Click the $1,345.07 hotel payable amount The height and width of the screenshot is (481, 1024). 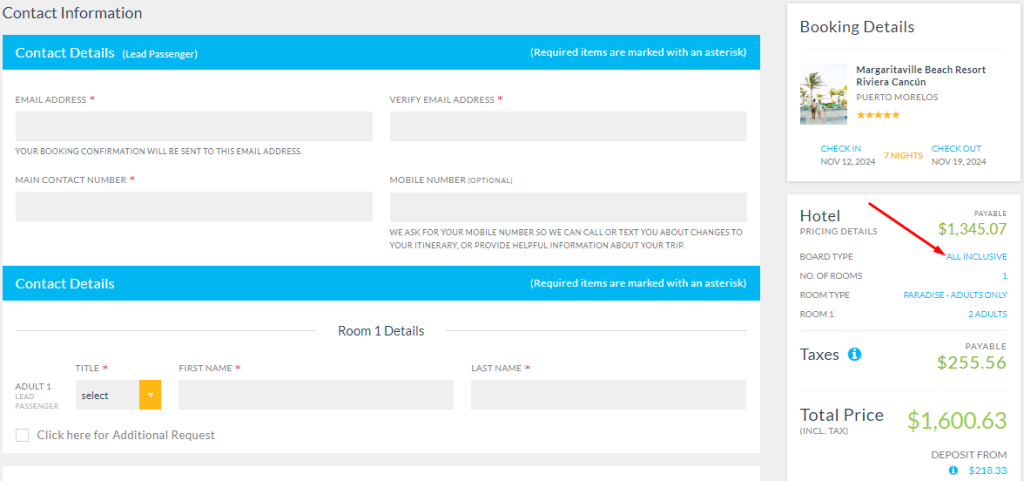tap(972, 228)
